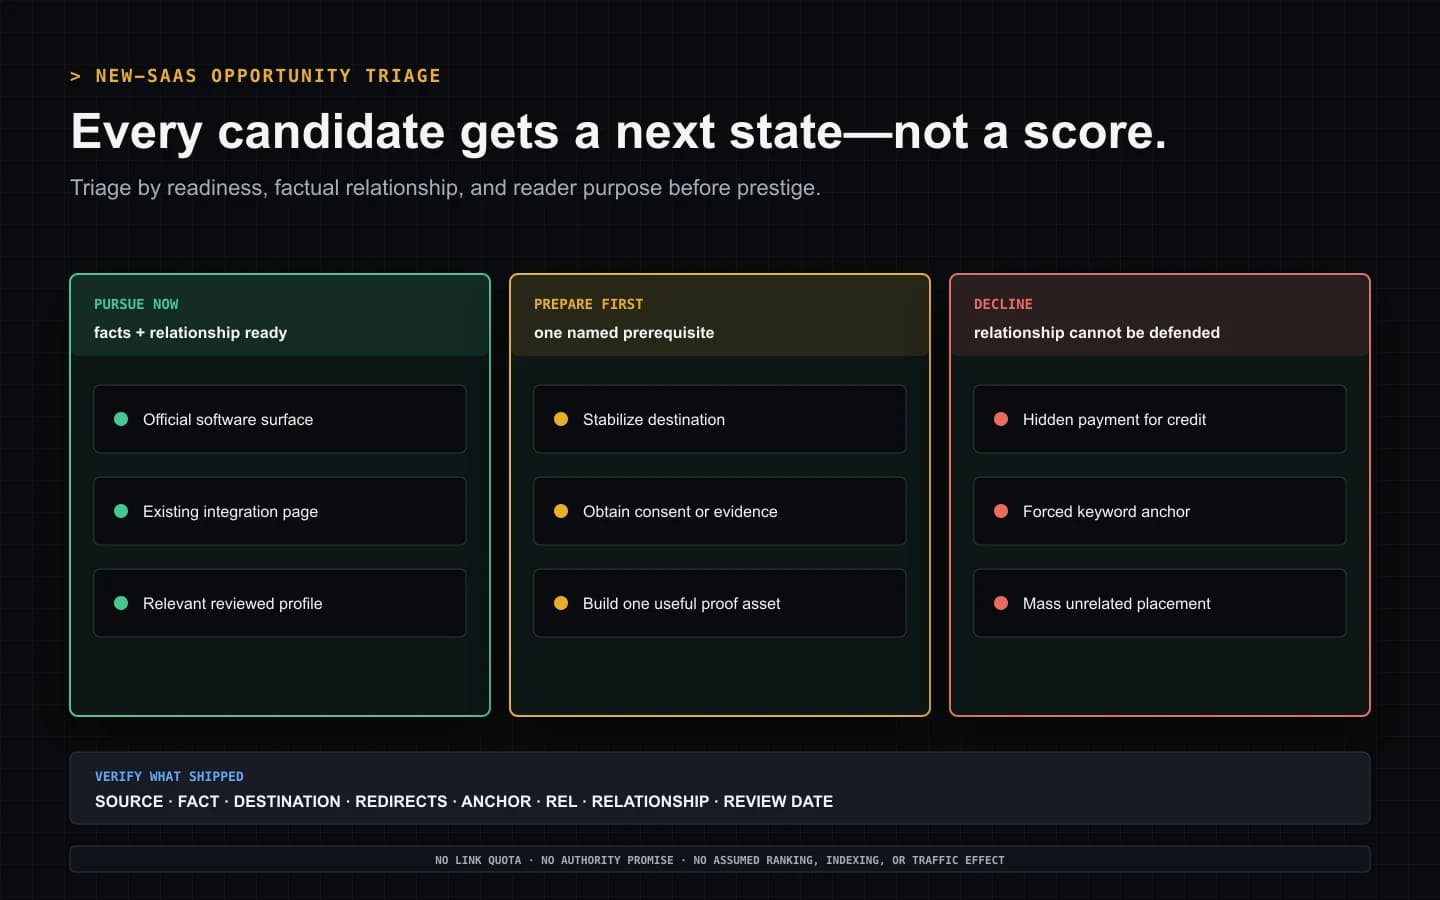
Task: Click green dot beside Official software surface
Action: (121, 419)
